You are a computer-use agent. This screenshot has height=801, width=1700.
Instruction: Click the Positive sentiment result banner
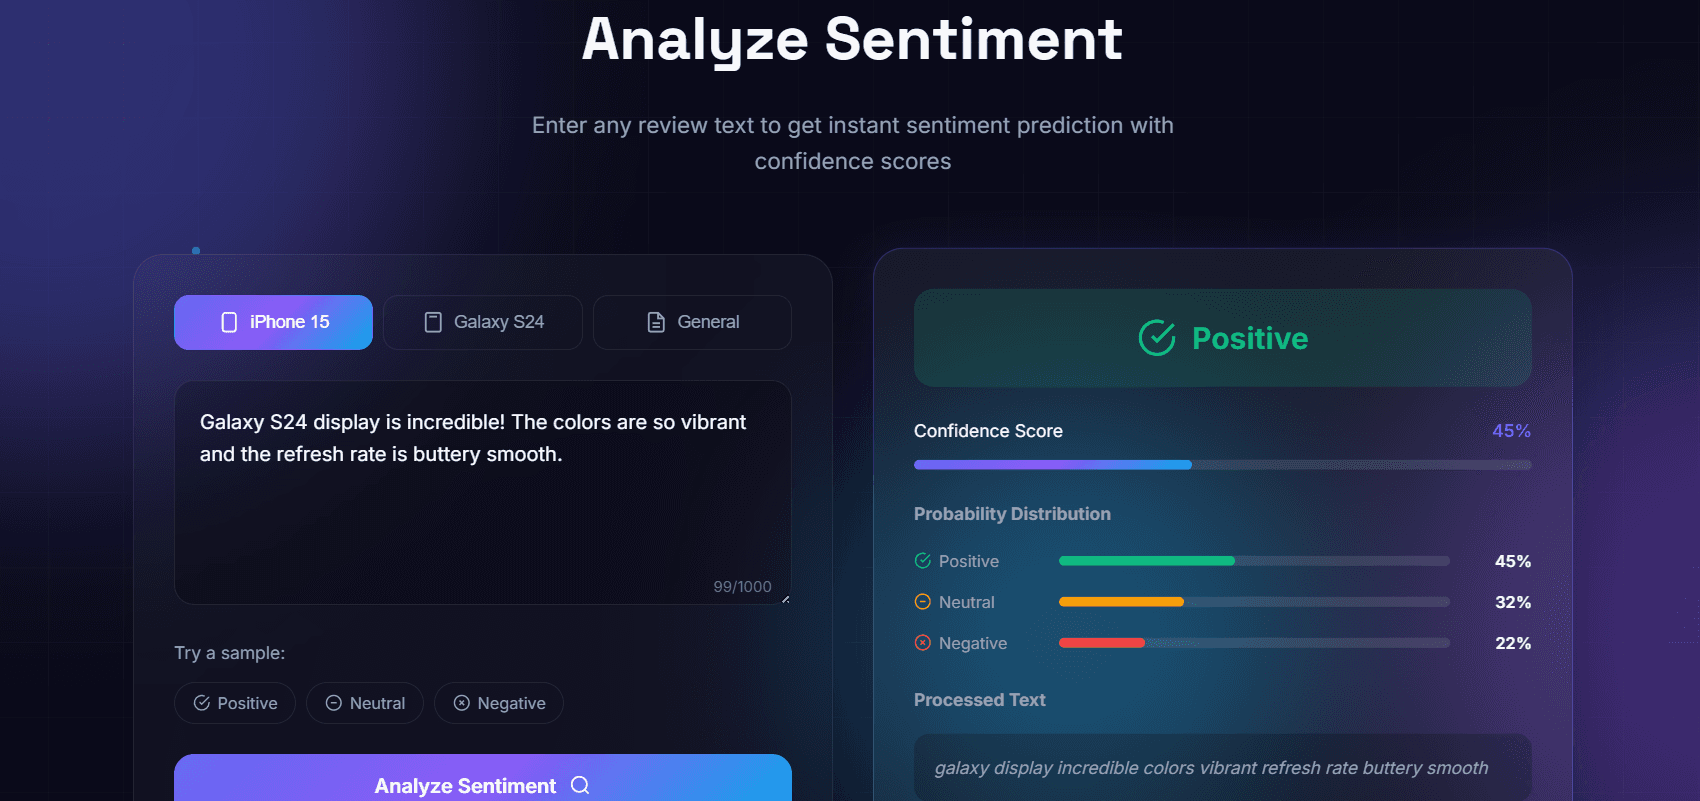tap(1222, 338)
